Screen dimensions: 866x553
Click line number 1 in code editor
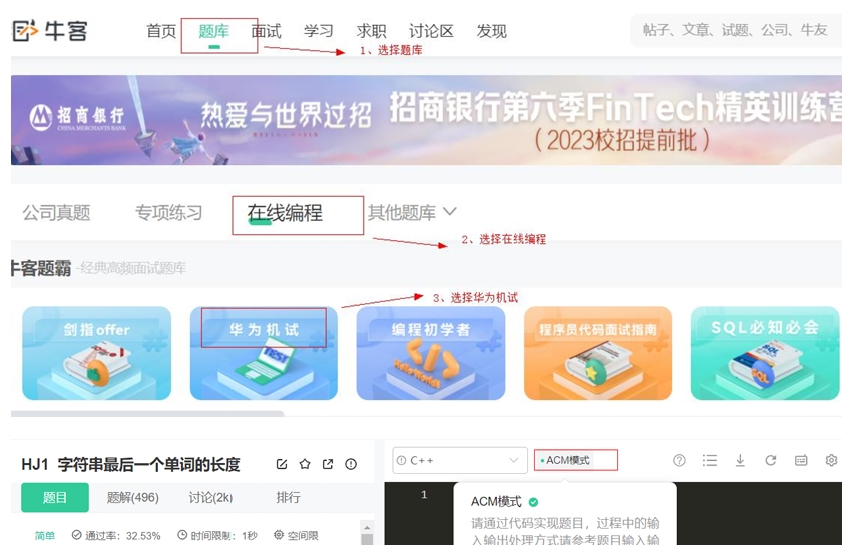click(x=424, y=494)
